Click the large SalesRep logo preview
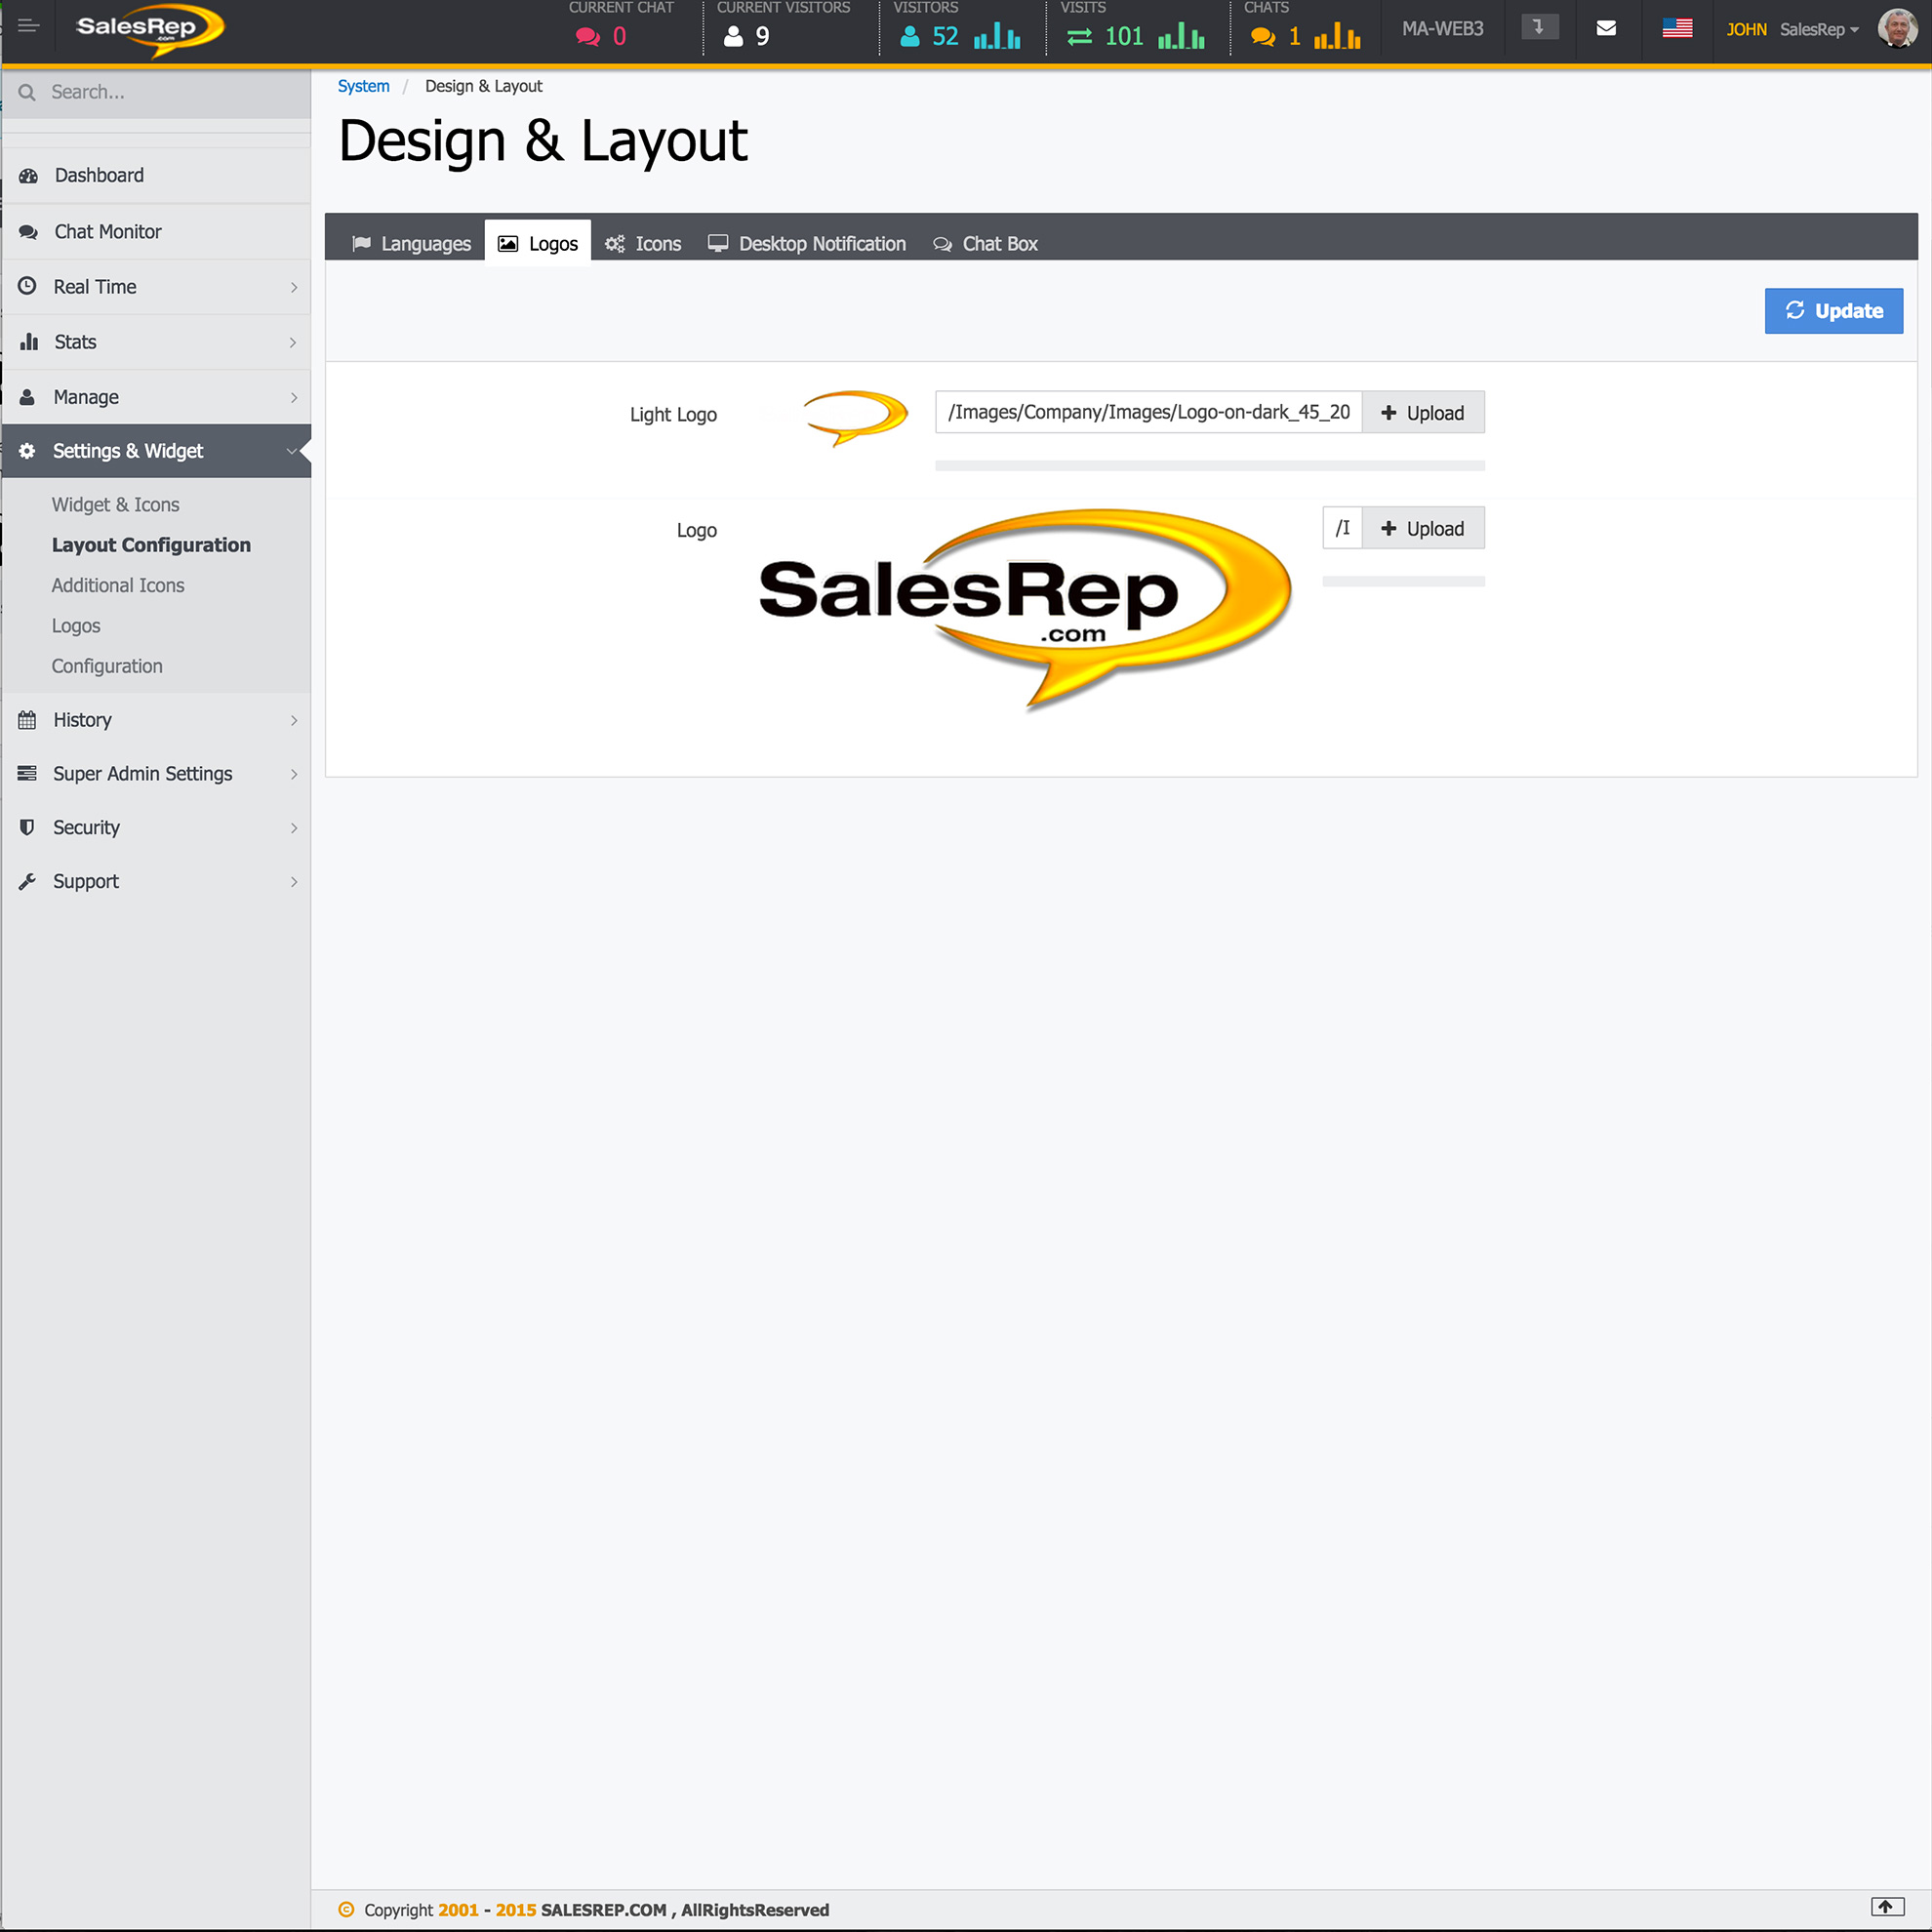 pyautogui.click(x=1024, y=609)
